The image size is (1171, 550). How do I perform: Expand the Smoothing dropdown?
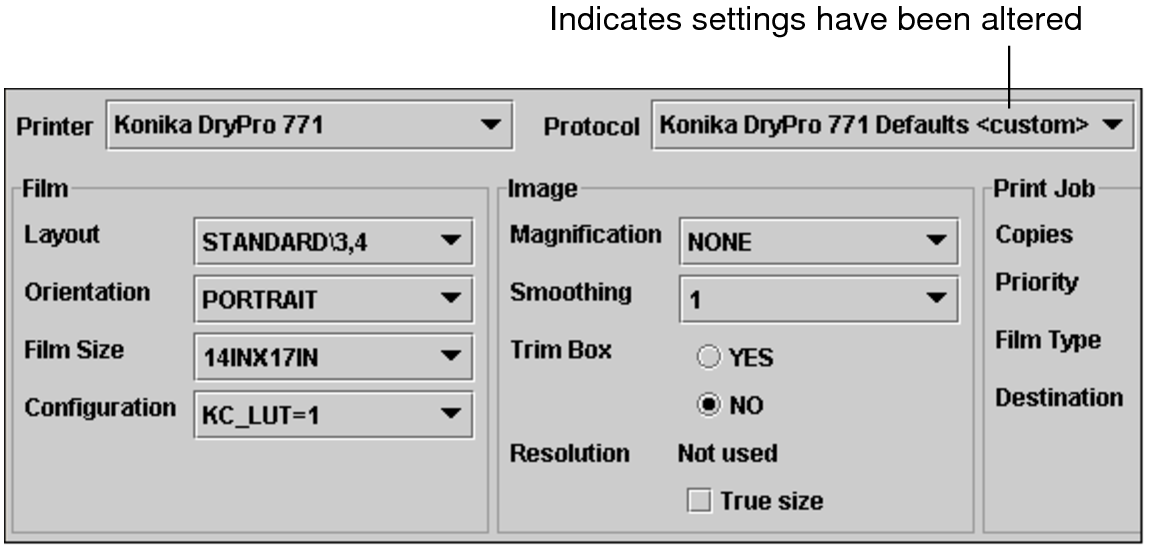(818, 298)
